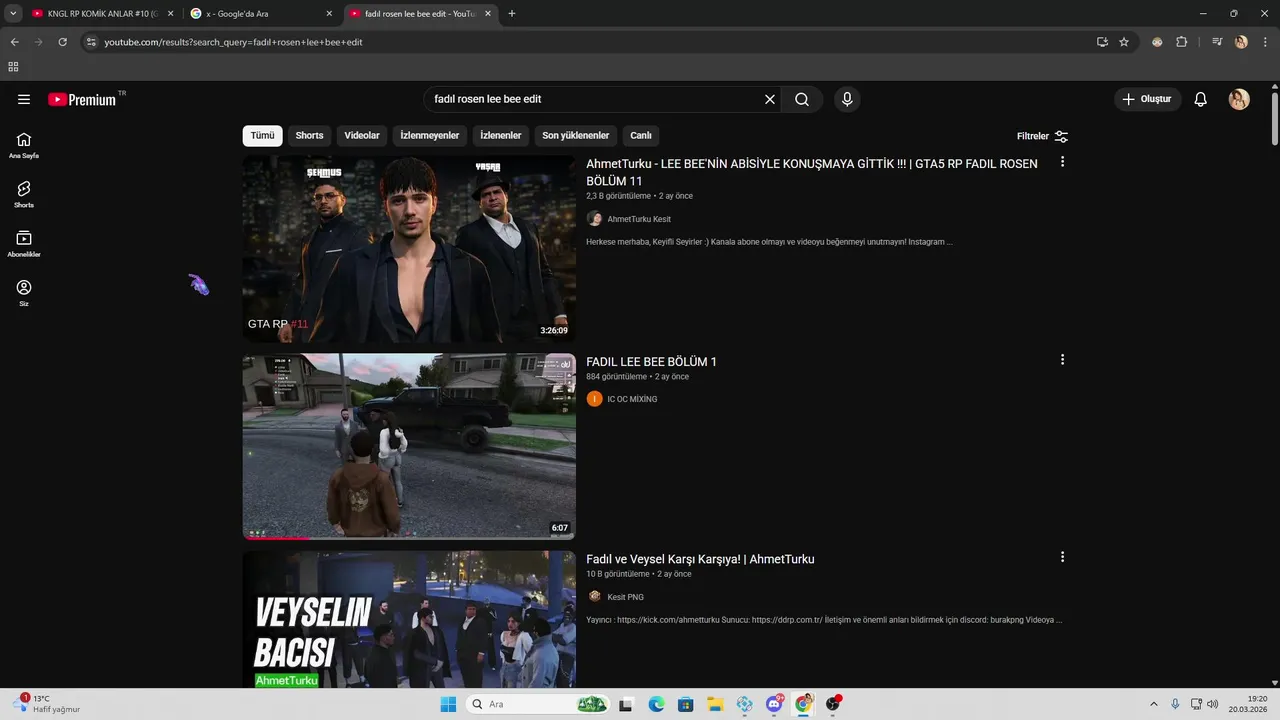This screenshot has height=720, width=1280.
Task: Select the Tümü filter chip
Action: coord(262,136)
